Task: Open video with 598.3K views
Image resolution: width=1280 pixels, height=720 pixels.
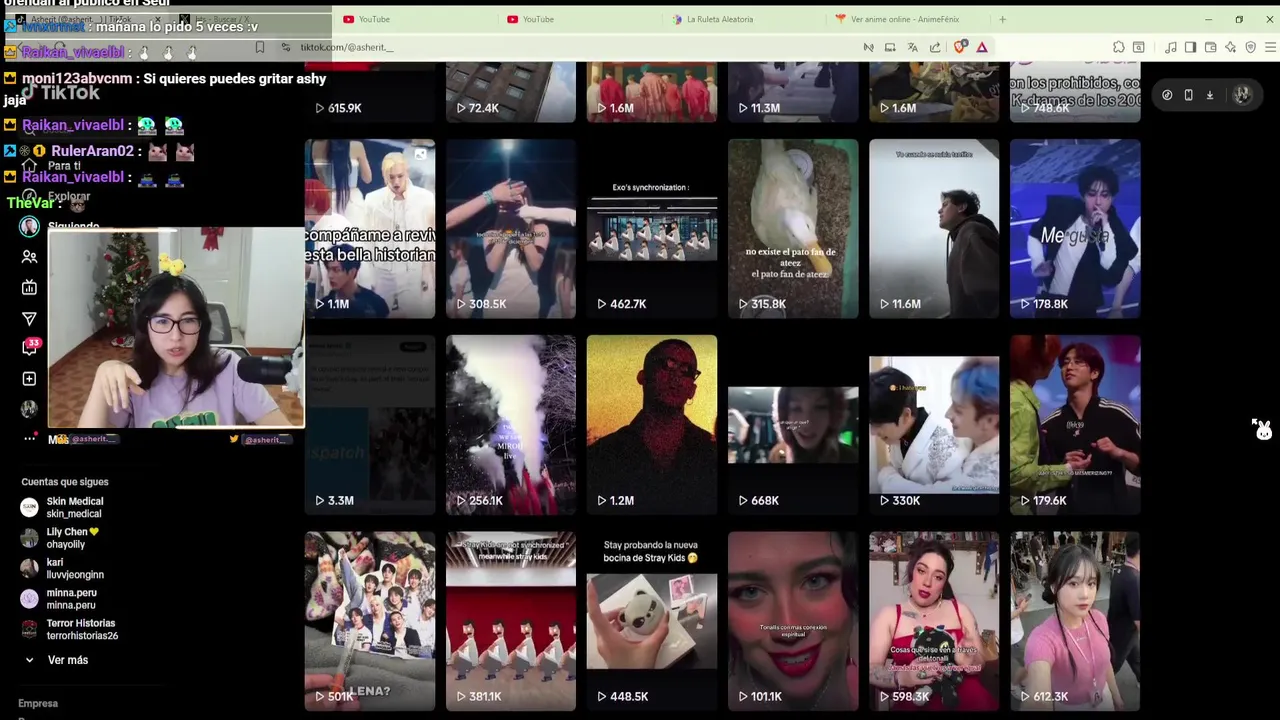Action: click(x=934, y=621)
